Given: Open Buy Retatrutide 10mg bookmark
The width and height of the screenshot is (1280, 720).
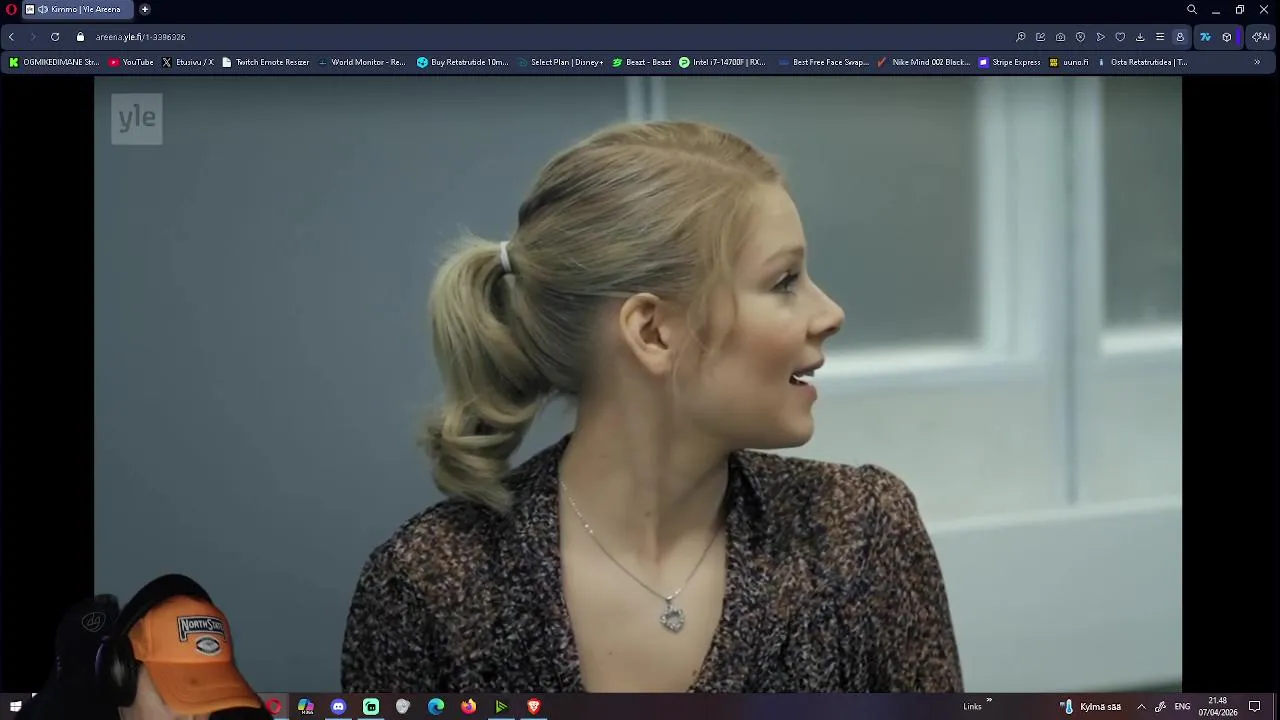Looking at the screenshot, I should 463,62.
